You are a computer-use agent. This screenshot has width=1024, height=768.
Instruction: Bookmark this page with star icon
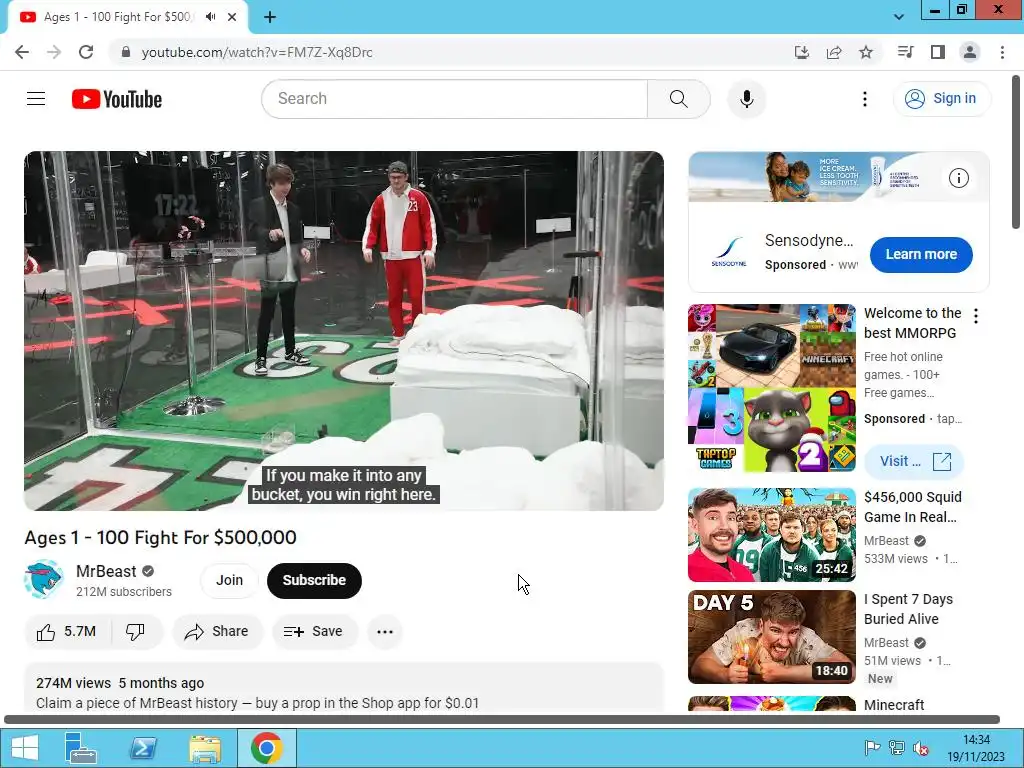(865, 52)
